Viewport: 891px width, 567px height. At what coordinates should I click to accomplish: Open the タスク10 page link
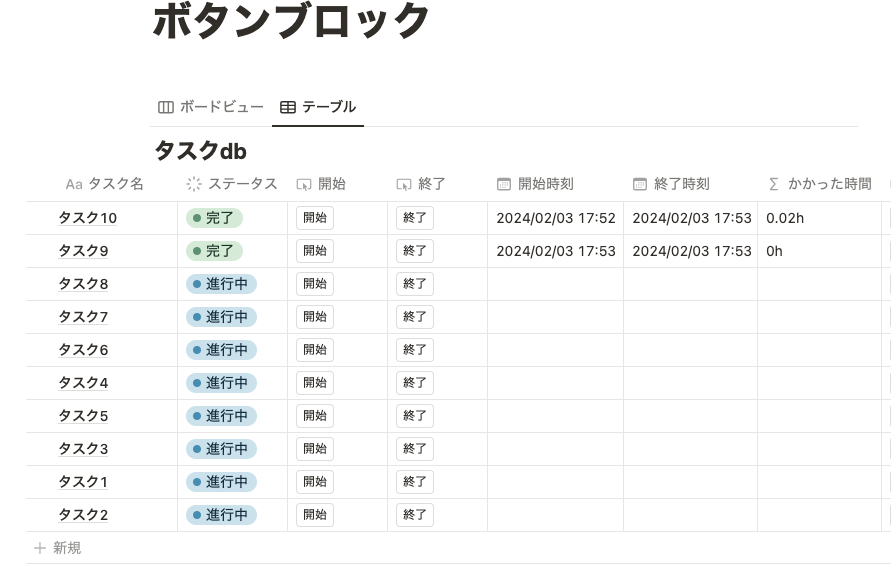click(x=88, y=218)
